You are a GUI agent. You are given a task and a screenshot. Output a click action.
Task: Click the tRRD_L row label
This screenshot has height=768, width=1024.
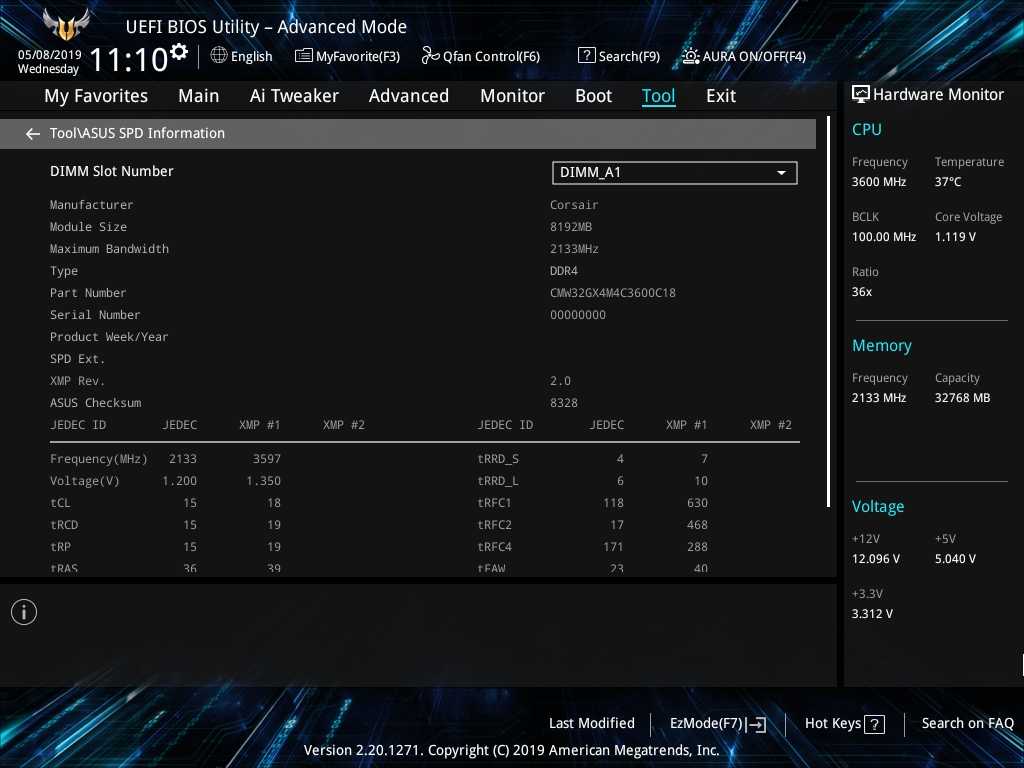[498, 481]
